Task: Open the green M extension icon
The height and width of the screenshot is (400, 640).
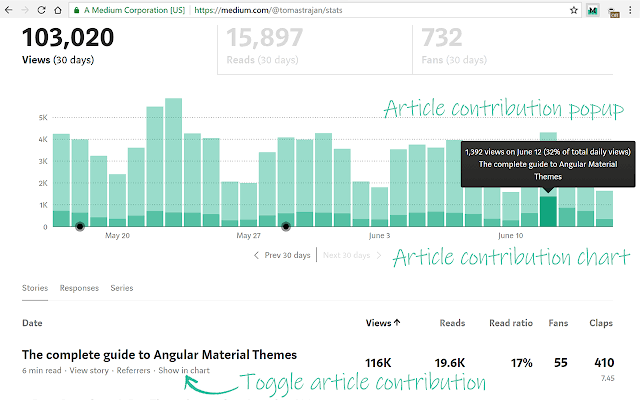Action: point(593,11)
